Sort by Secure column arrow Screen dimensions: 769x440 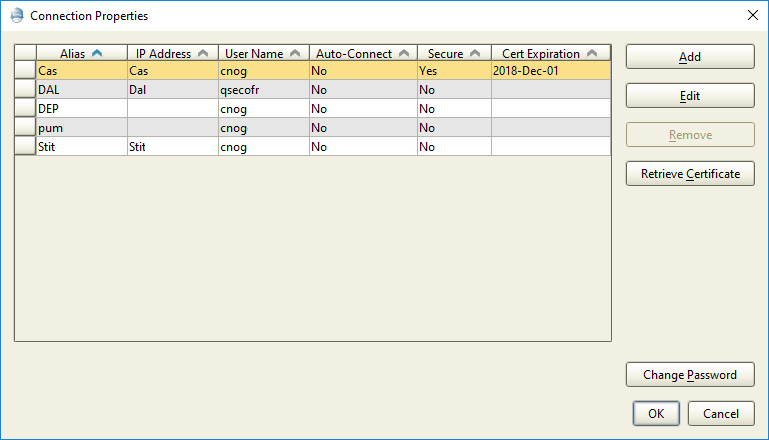[474, 54]
